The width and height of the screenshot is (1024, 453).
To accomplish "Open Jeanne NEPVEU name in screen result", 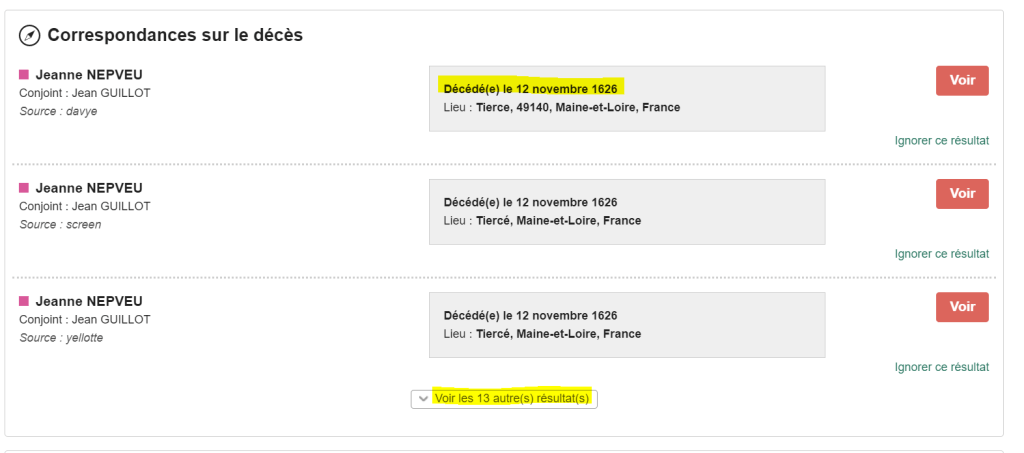I will 89,188.
